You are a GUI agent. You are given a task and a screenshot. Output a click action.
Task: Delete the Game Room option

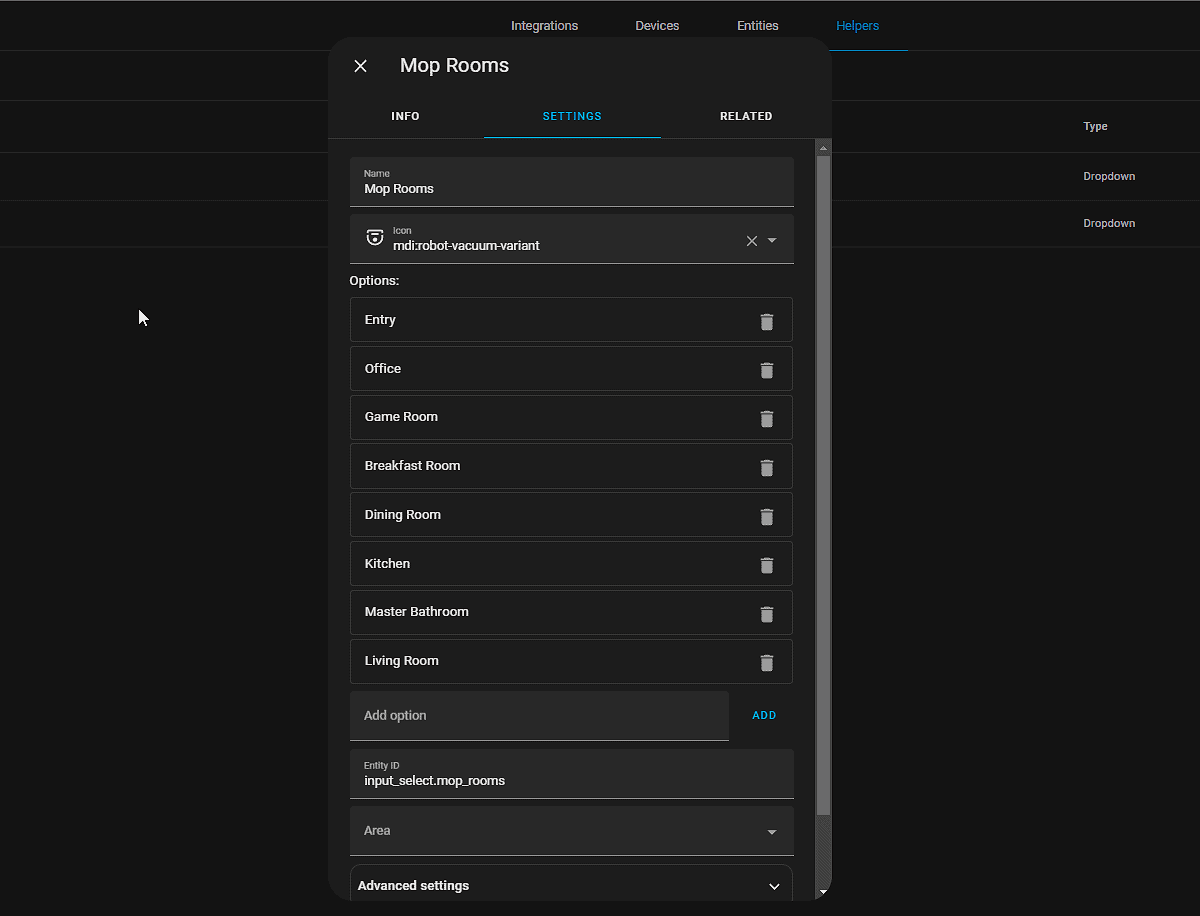pos(767,419)
